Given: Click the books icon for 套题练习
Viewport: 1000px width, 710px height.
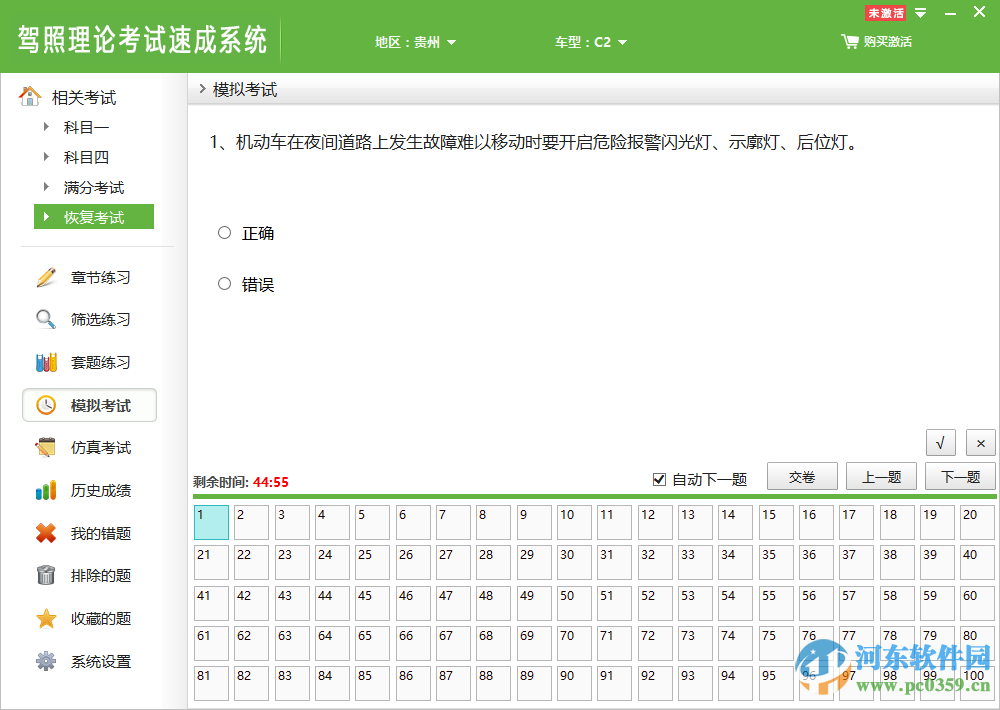Looking at the screenshot, I should coord(46,362).
